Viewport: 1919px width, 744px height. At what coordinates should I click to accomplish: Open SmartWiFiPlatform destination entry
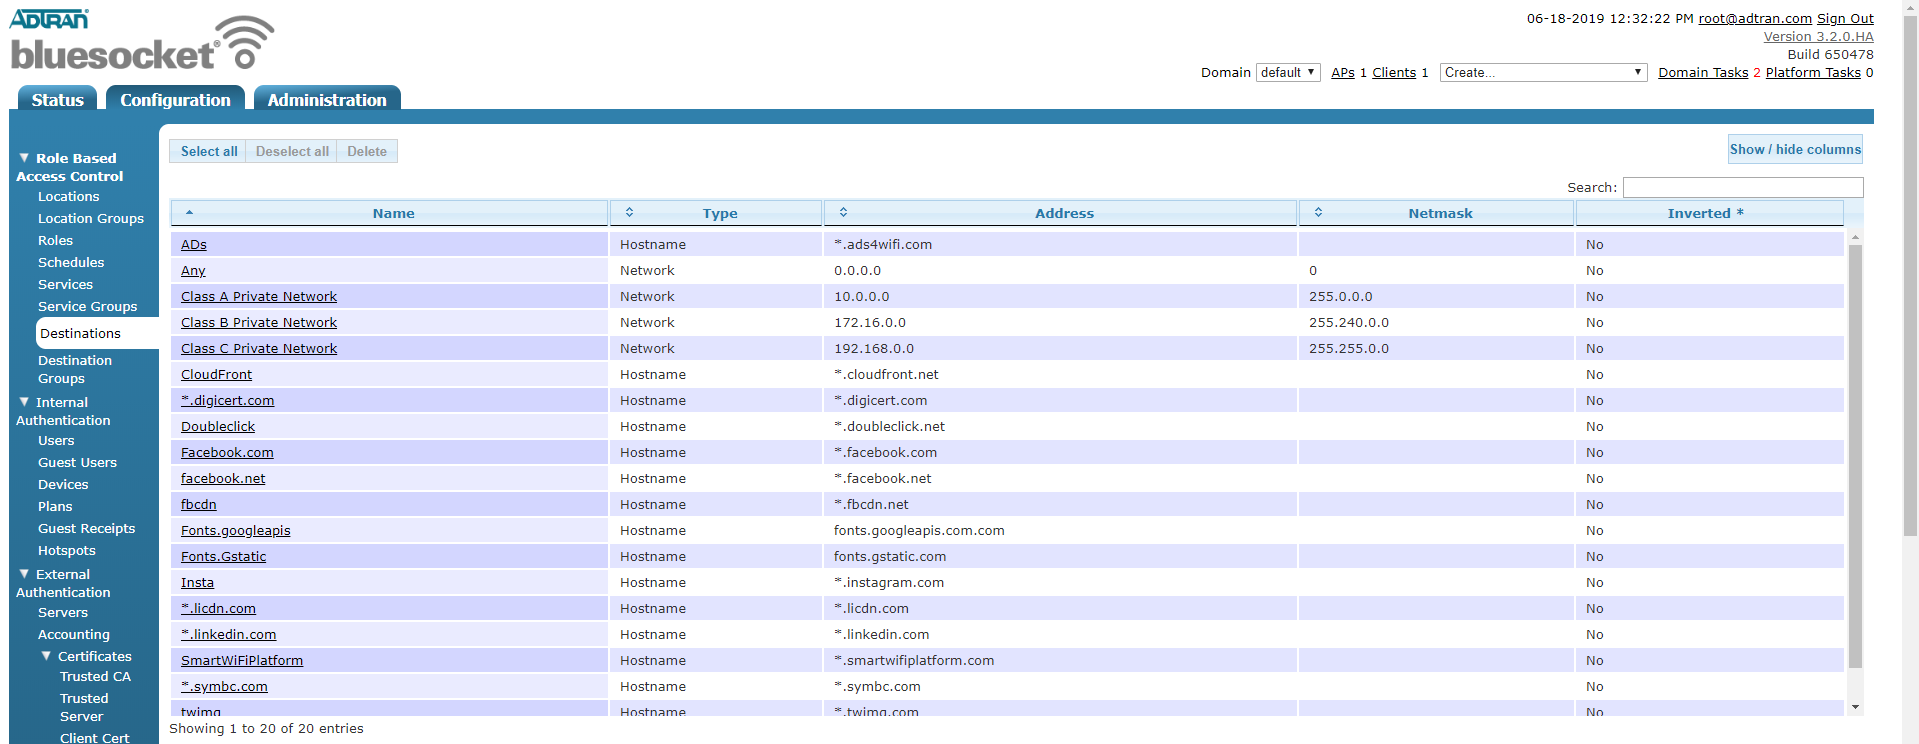tap(242, 660)
